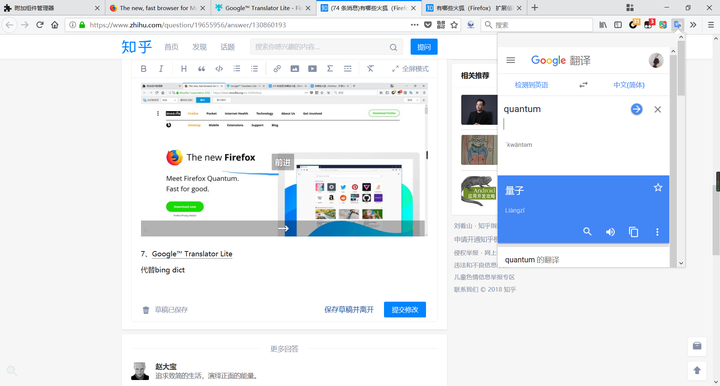Image resolution: width=720 pixels, height=386 pixels.
Task: Insert an unordered list in the editor
Action: point(254,68)
